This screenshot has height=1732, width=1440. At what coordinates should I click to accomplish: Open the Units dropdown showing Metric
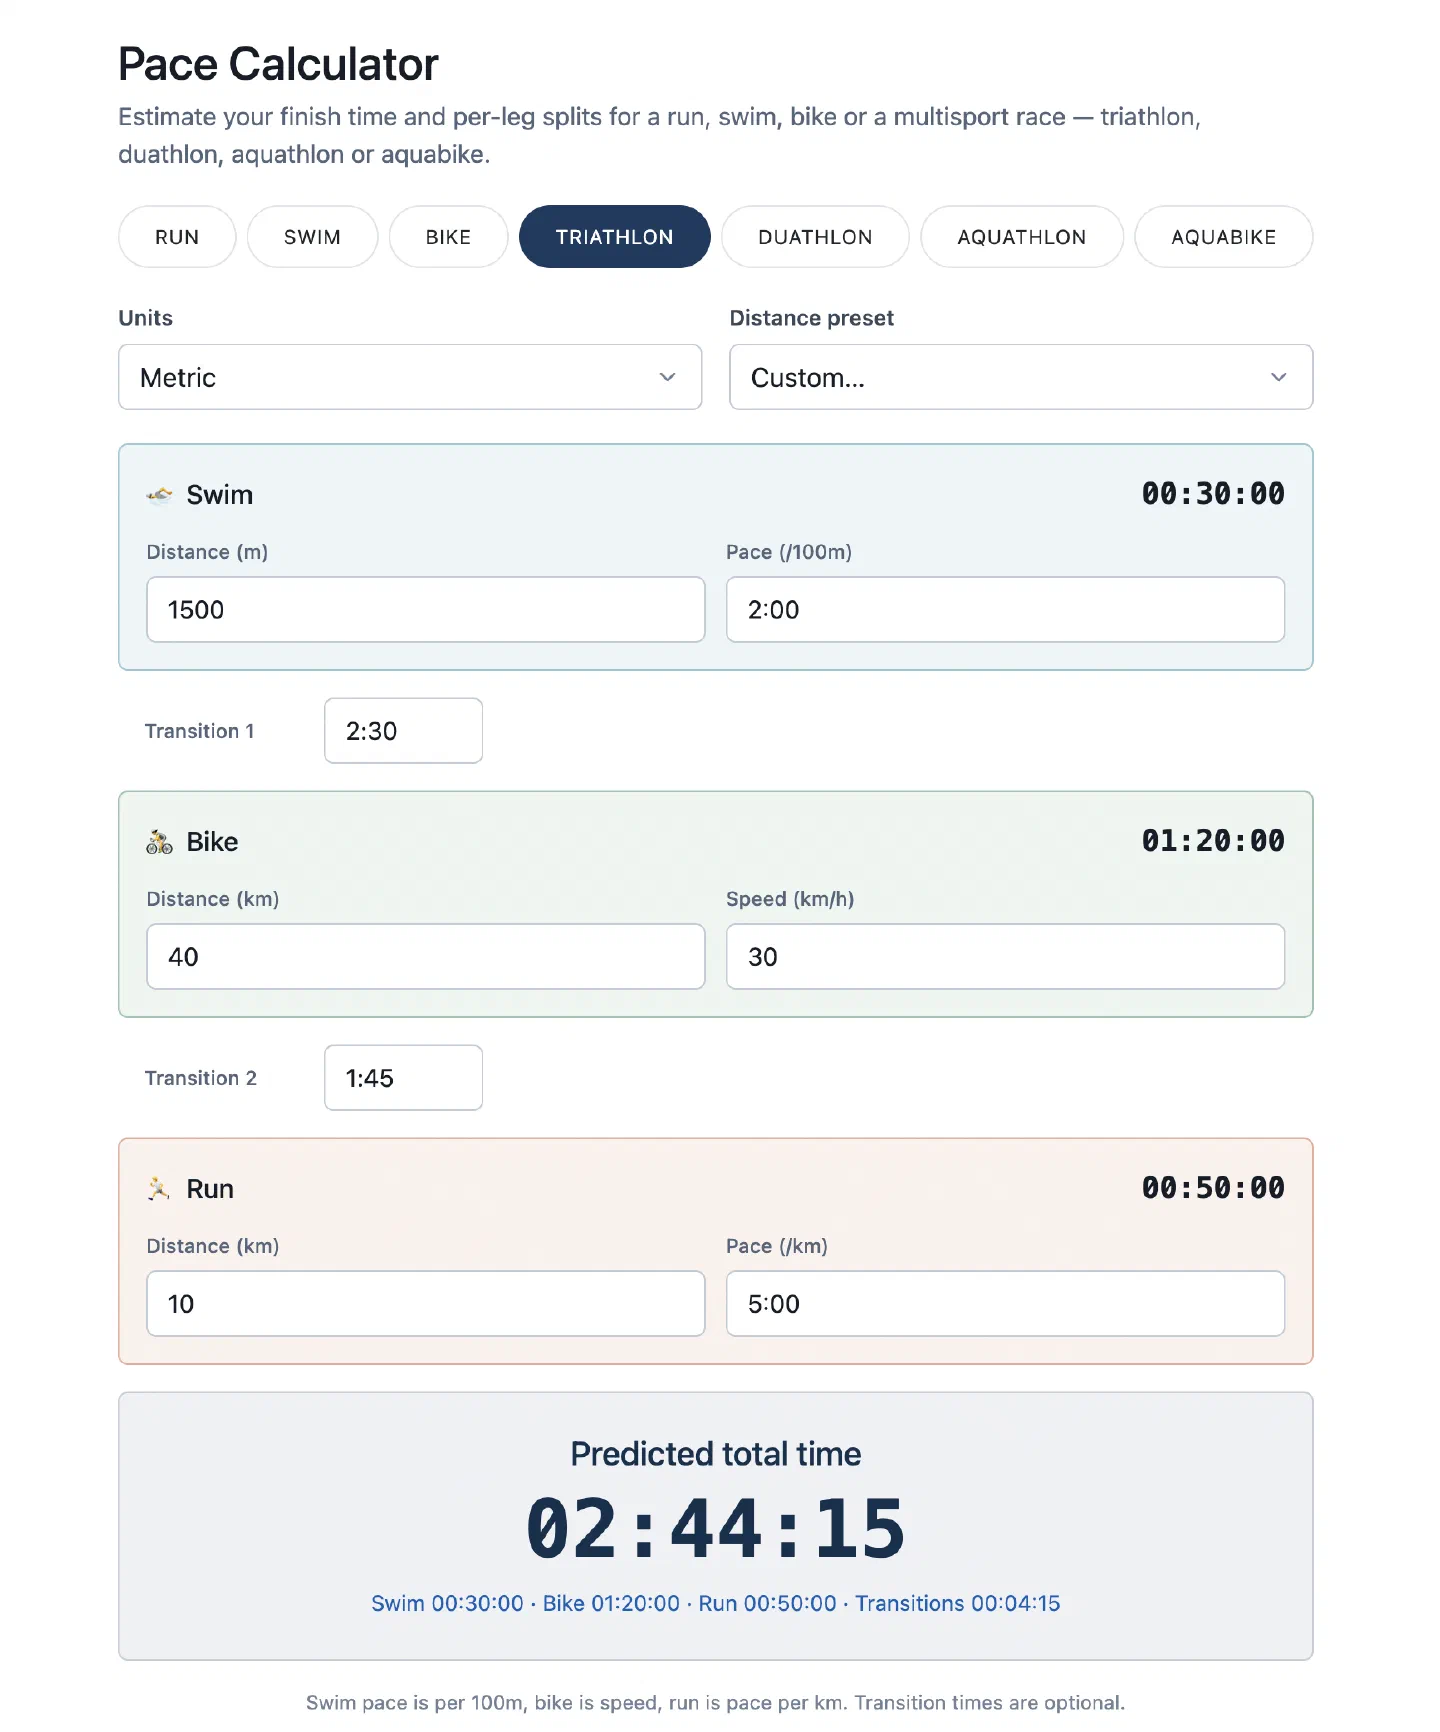[x=410, y=377]
